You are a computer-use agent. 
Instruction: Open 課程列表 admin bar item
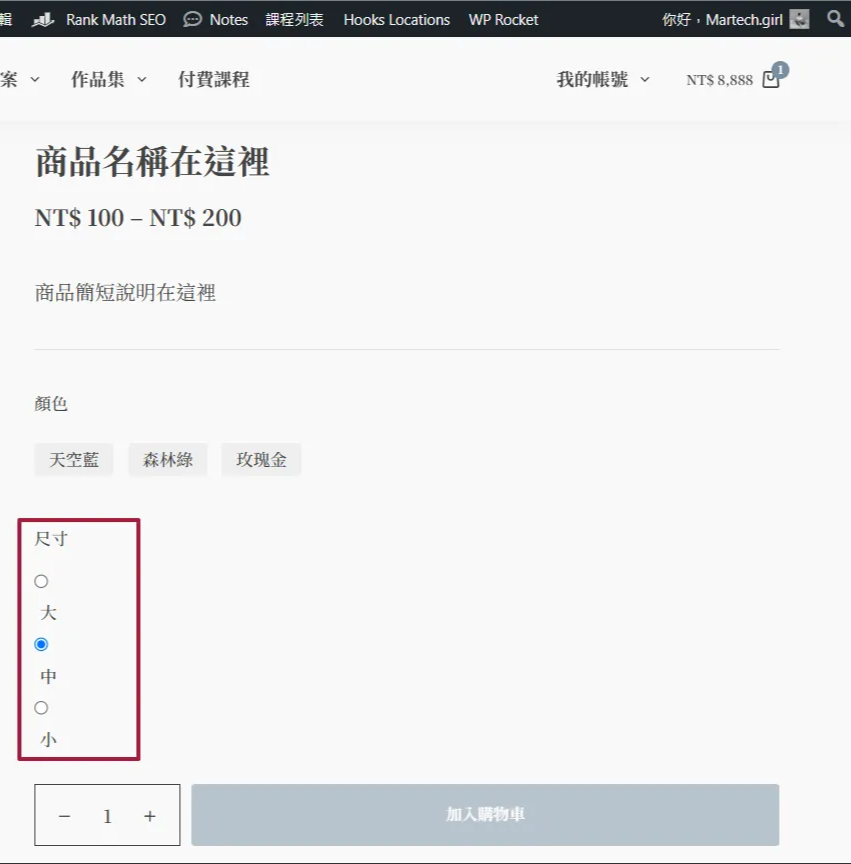[x=294, y=19]
